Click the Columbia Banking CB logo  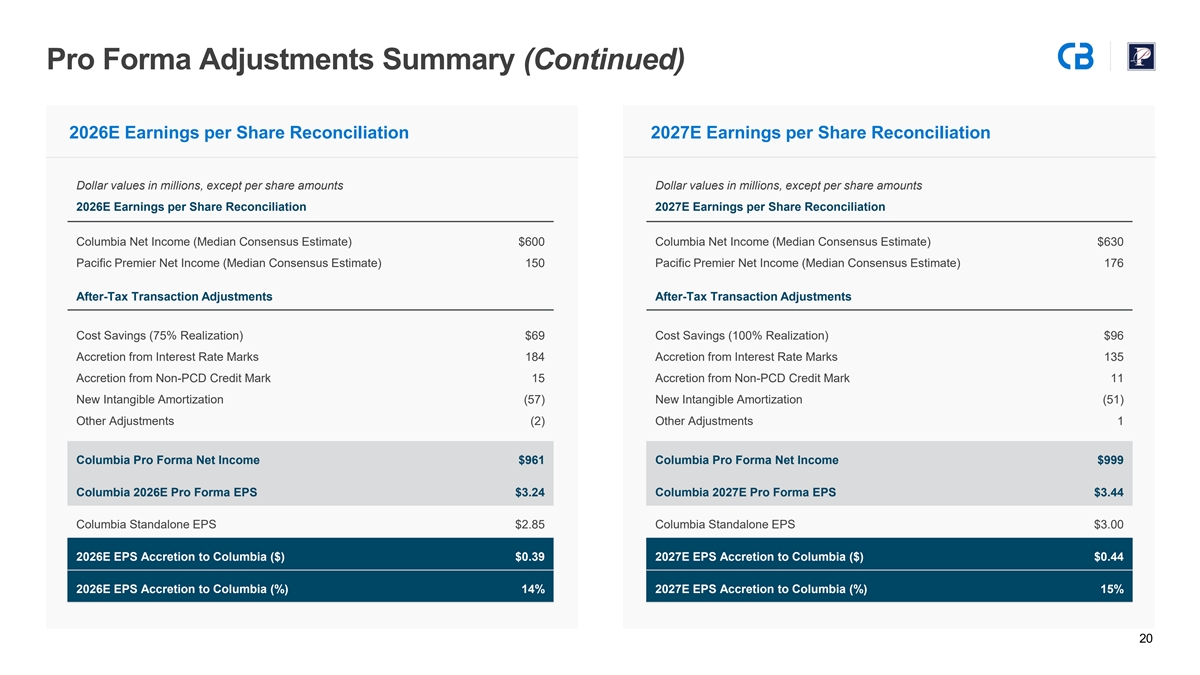coord(1075,57)
